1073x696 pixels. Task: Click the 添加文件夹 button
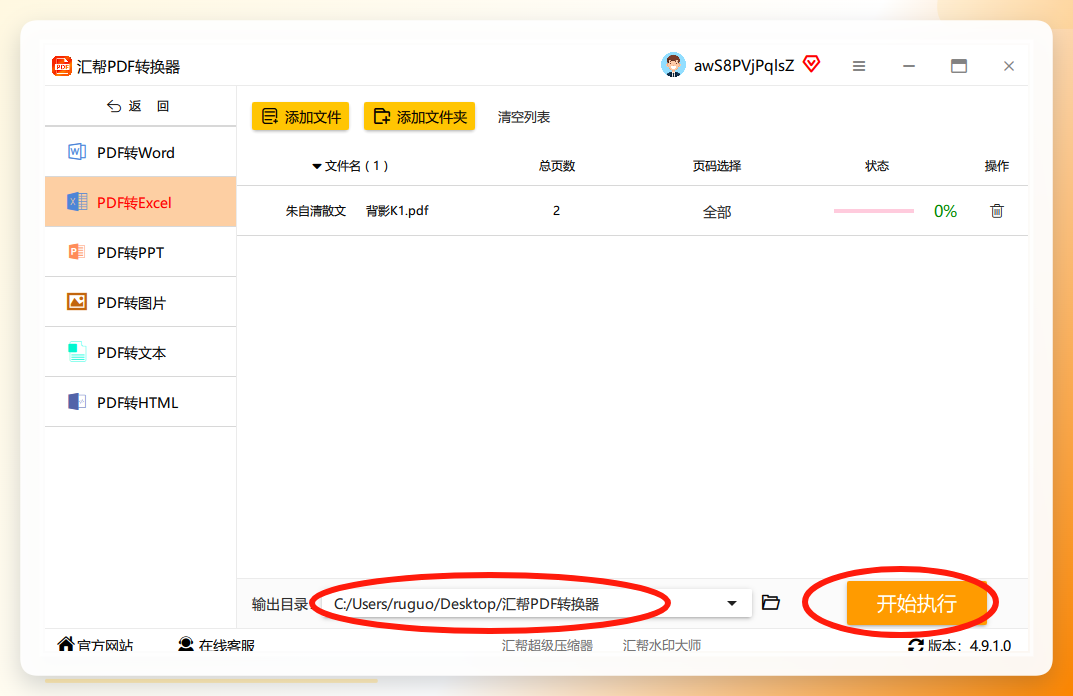pos(419,116)
